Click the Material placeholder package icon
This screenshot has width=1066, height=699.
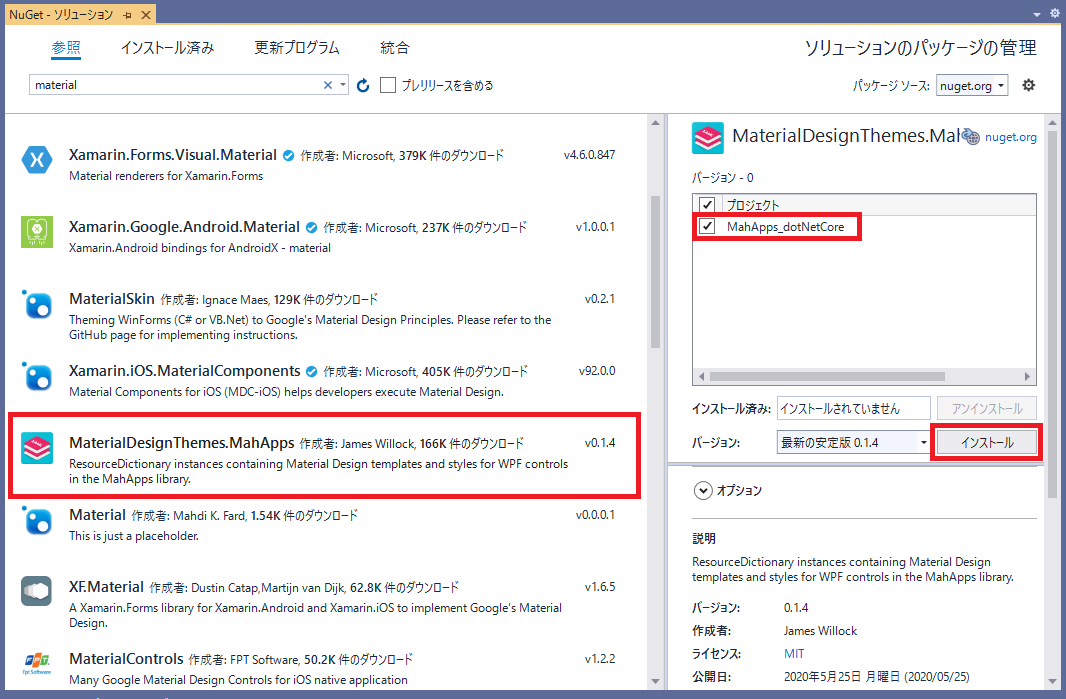coord(37,521)
